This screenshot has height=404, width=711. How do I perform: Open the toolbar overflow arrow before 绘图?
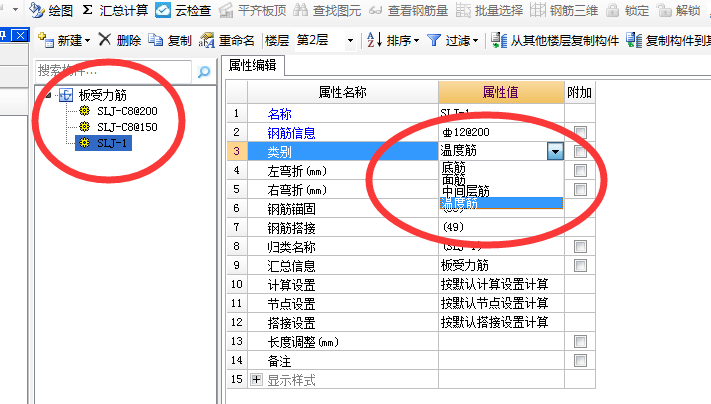pyautogui.click(x=15, y=9)
